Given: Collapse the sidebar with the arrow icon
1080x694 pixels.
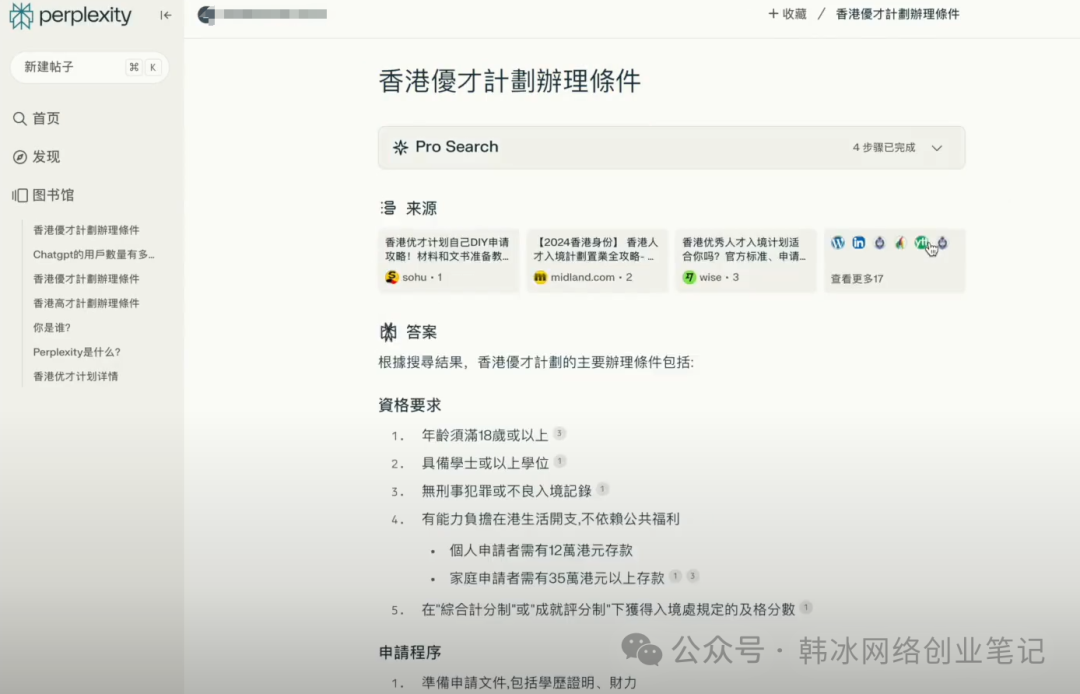Looking at the screenshot, I should (x=165, y=15).
